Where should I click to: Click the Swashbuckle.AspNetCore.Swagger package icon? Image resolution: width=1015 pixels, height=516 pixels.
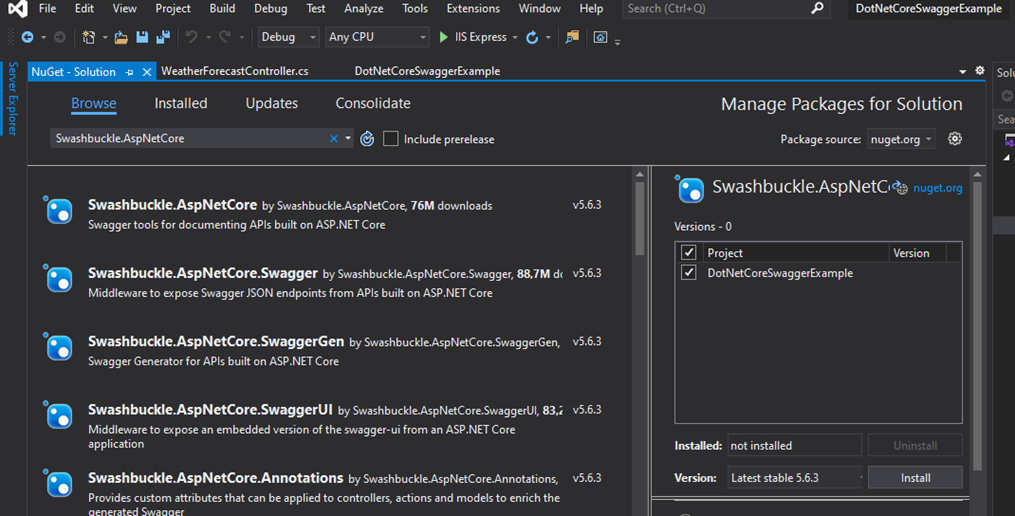point(59,280)
